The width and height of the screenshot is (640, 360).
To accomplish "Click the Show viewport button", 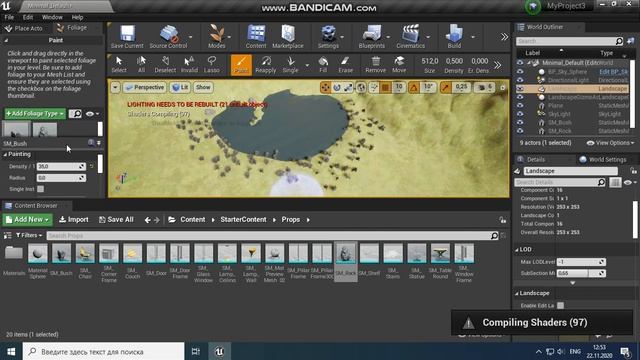I will pyautogui.click(x=203, y=87).
